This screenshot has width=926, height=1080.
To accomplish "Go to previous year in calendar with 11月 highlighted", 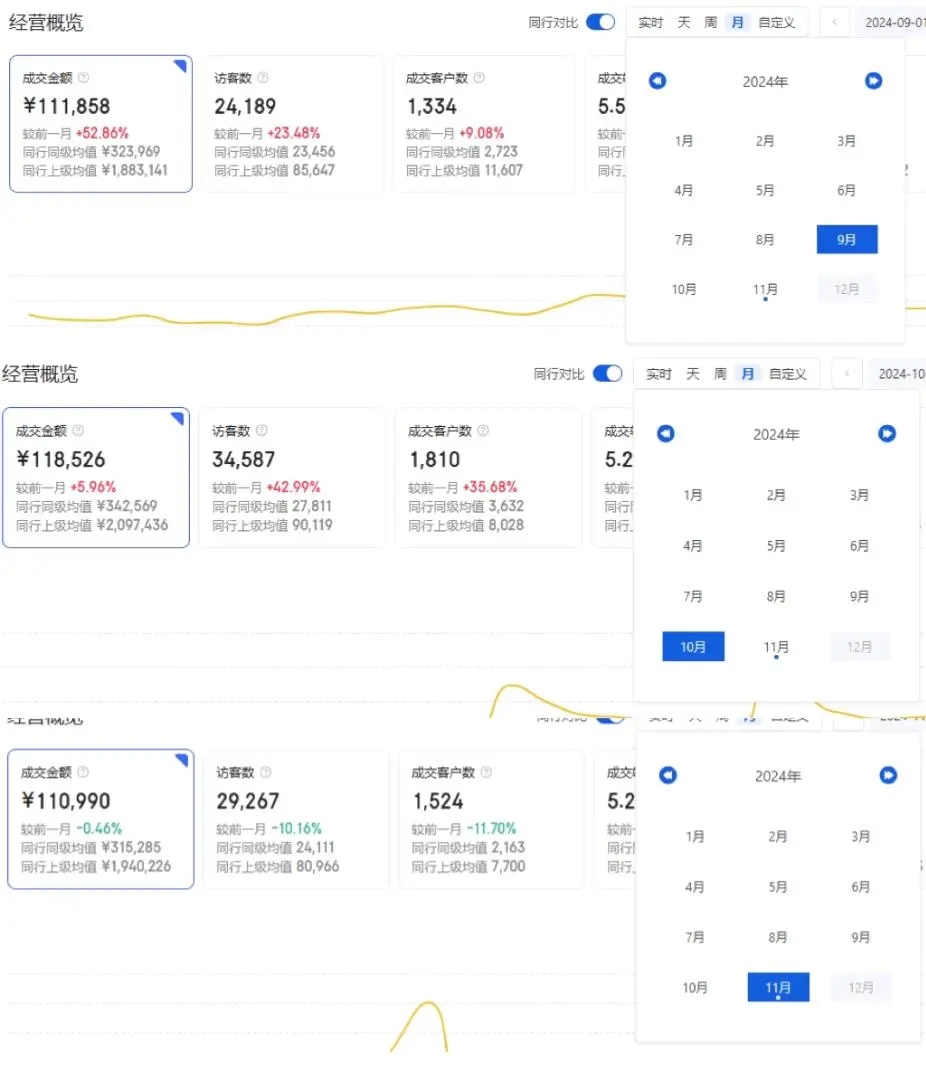I will (668, 776).
